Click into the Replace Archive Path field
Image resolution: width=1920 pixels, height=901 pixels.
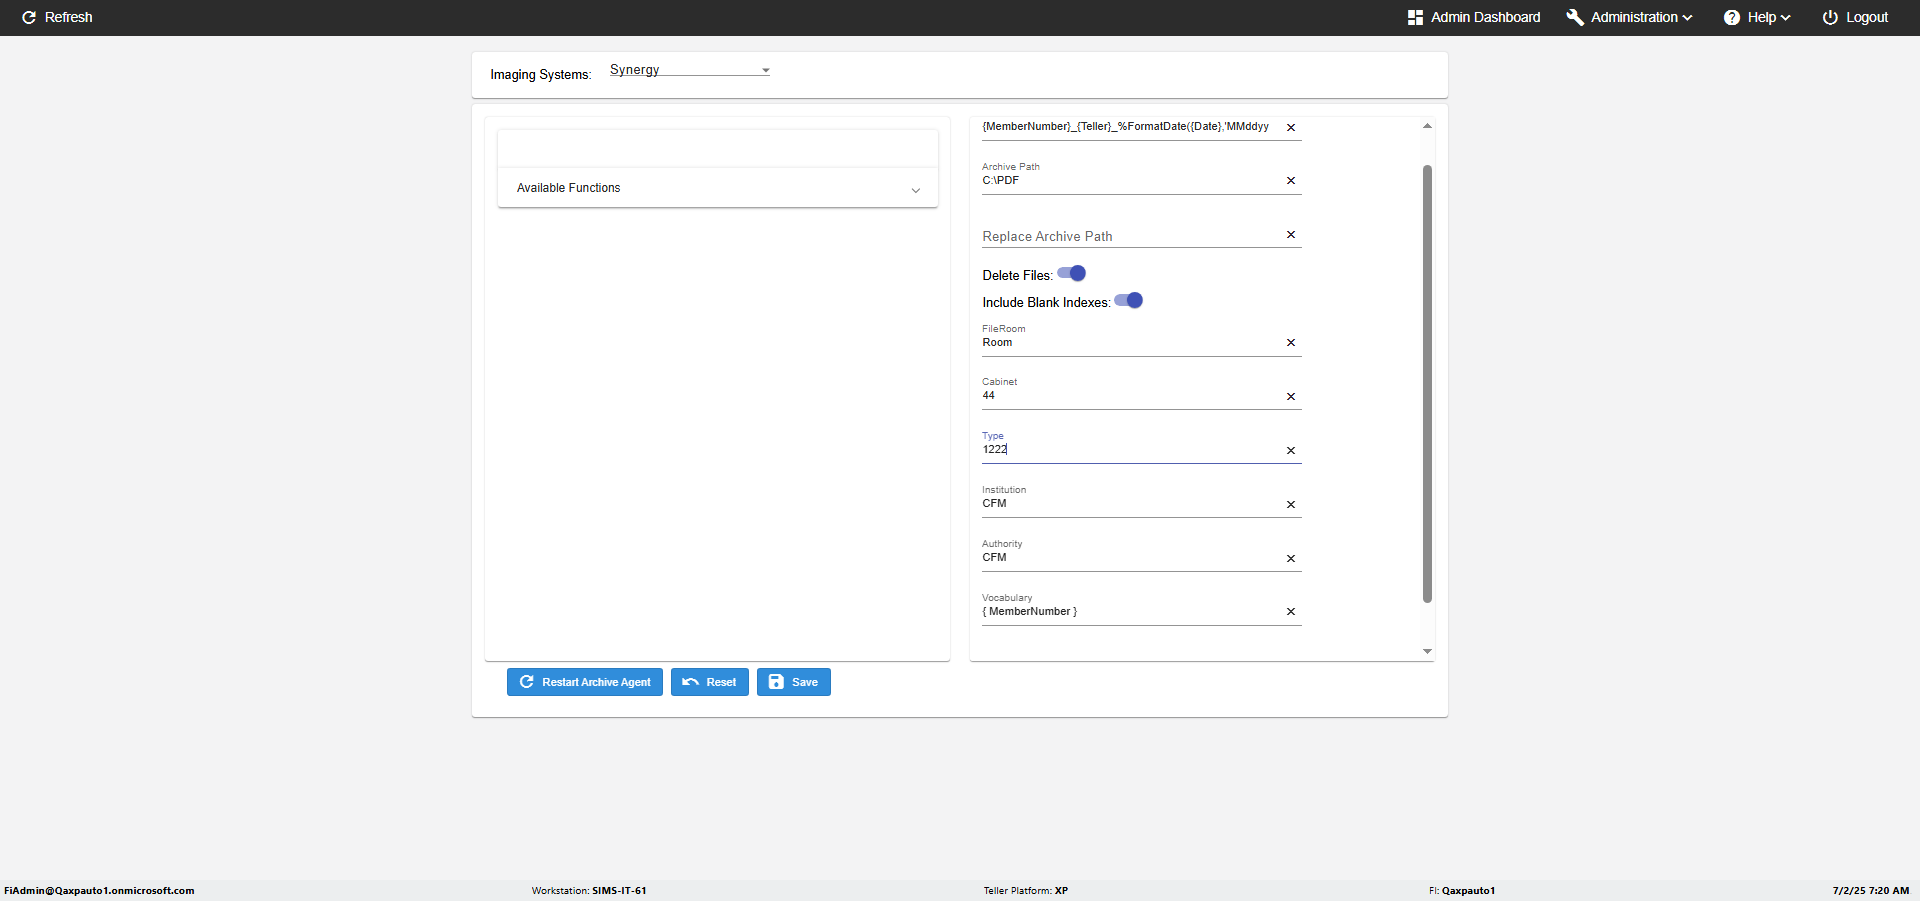point(1130,236)
